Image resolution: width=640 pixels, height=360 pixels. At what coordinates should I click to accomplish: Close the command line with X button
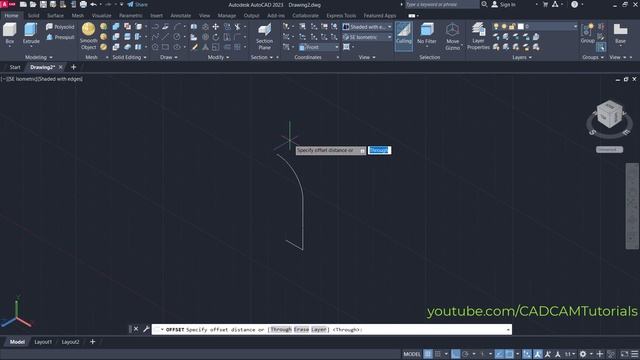coord(136,329)
